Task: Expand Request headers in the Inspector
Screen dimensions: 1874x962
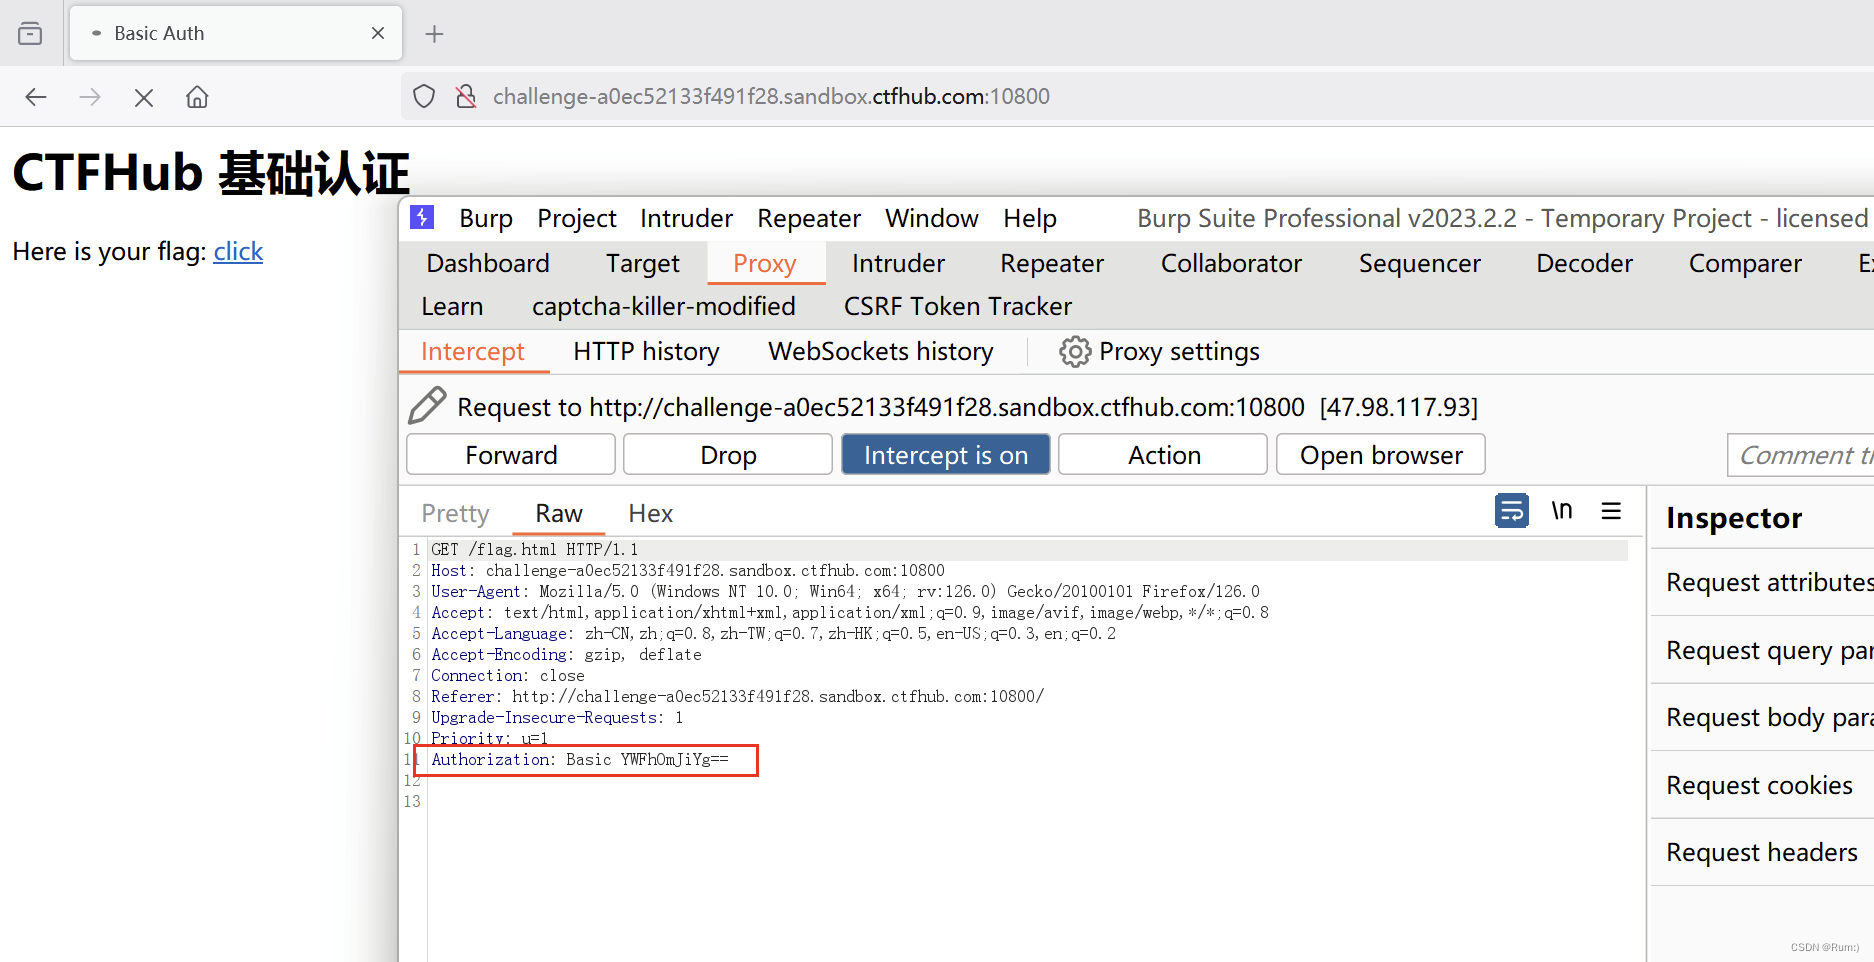Action: click(1761, 851)
